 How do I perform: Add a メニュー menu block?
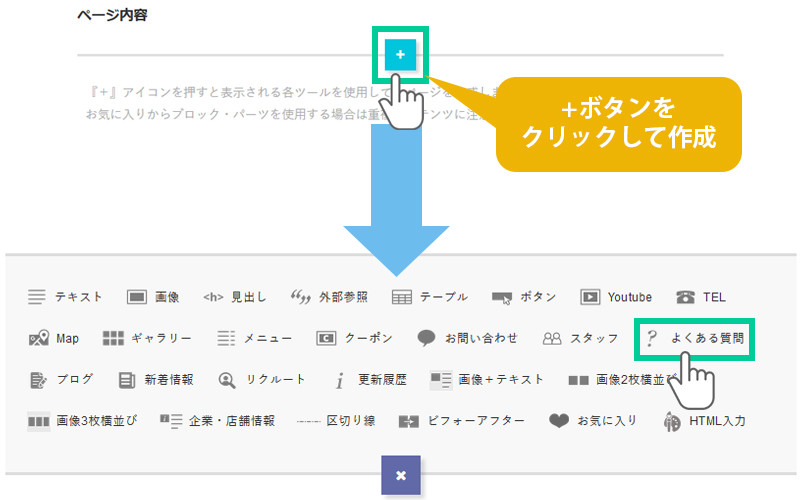(x=254, y=338)
